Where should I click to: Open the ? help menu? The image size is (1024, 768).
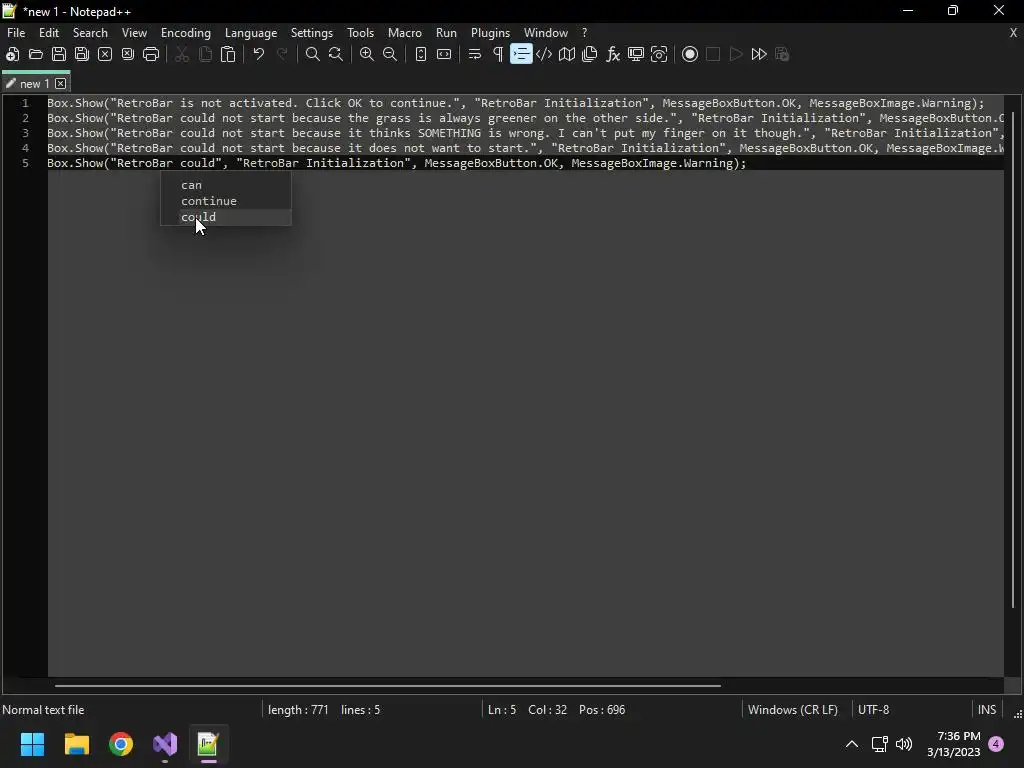(x=584, y=33)
